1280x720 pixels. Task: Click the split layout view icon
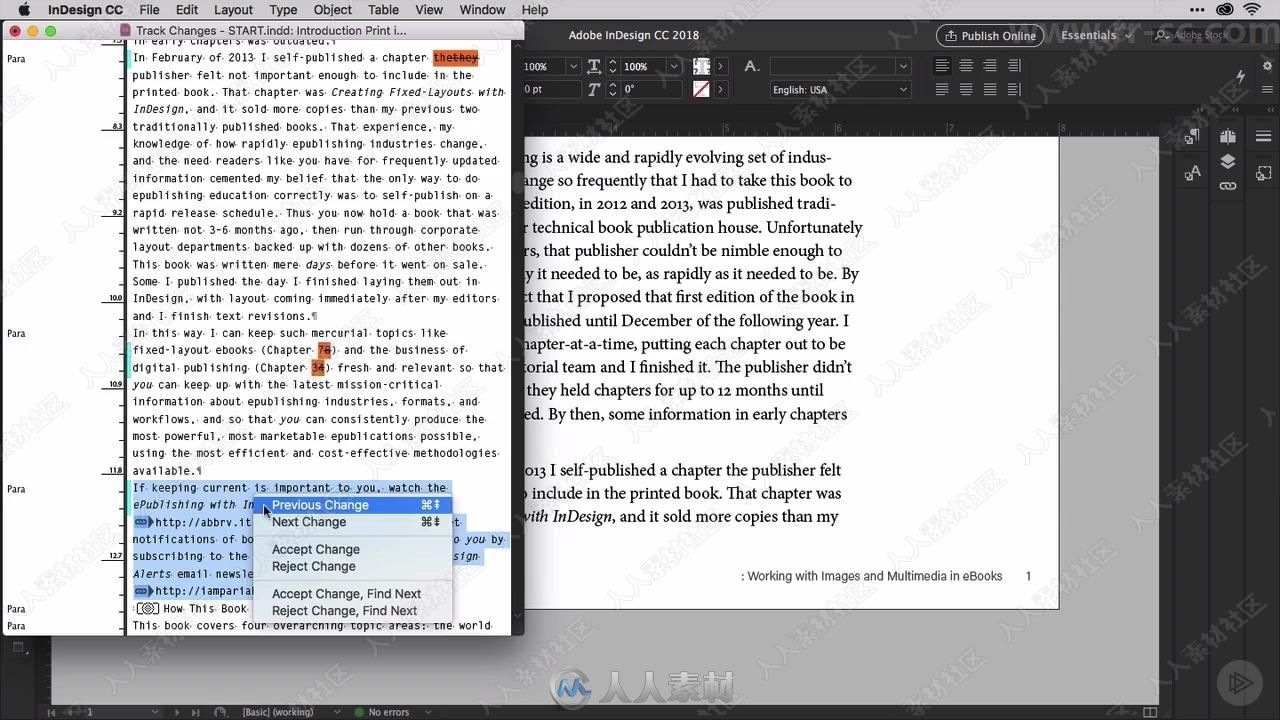[x=1150, y=712]
